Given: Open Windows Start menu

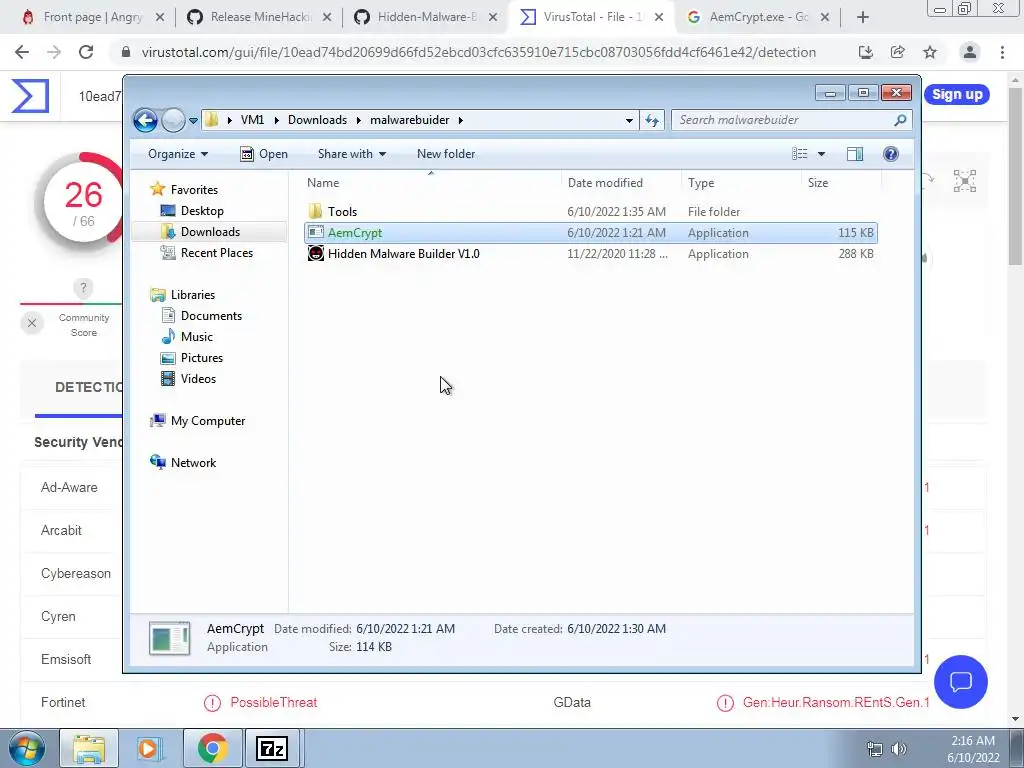Looking at the screenshot, I should pyautogui.click(x=26, y=748).
